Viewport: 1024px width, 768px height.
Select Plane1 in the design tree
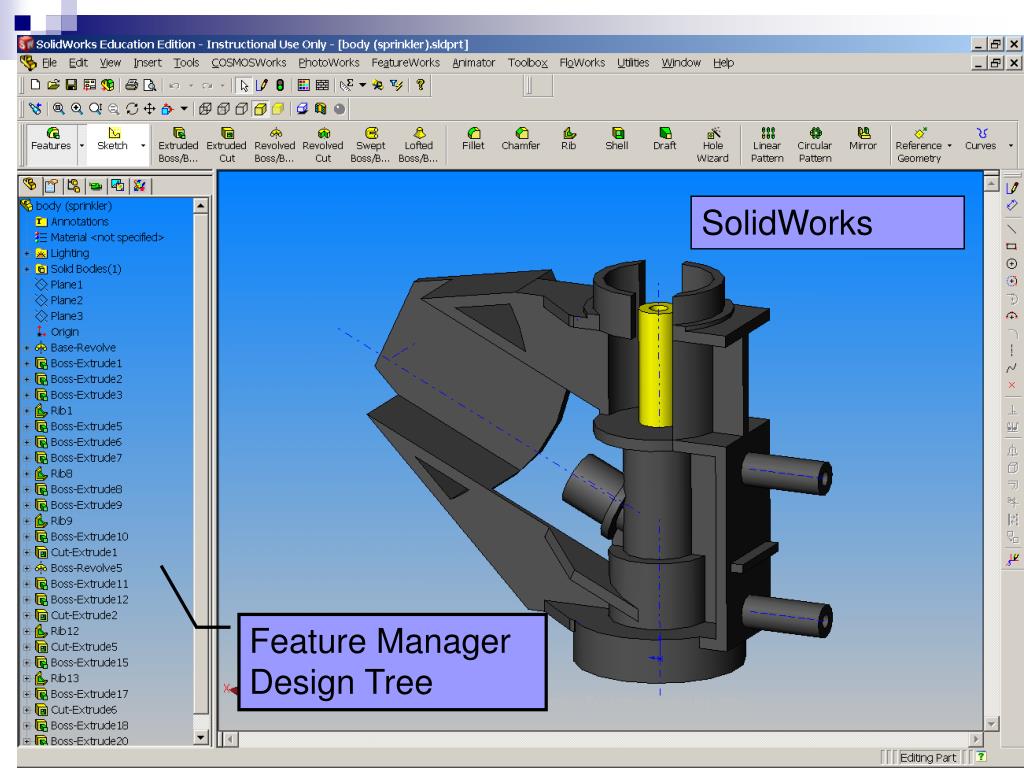click(59, 285)
